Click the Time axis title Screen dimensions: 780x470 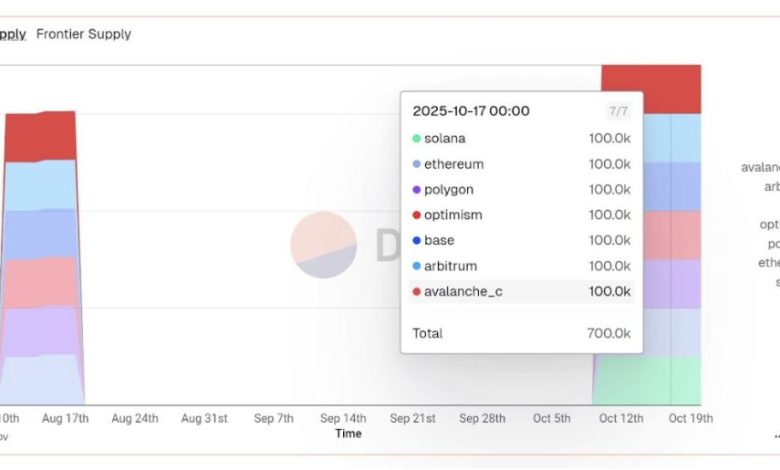coord(348,434)
